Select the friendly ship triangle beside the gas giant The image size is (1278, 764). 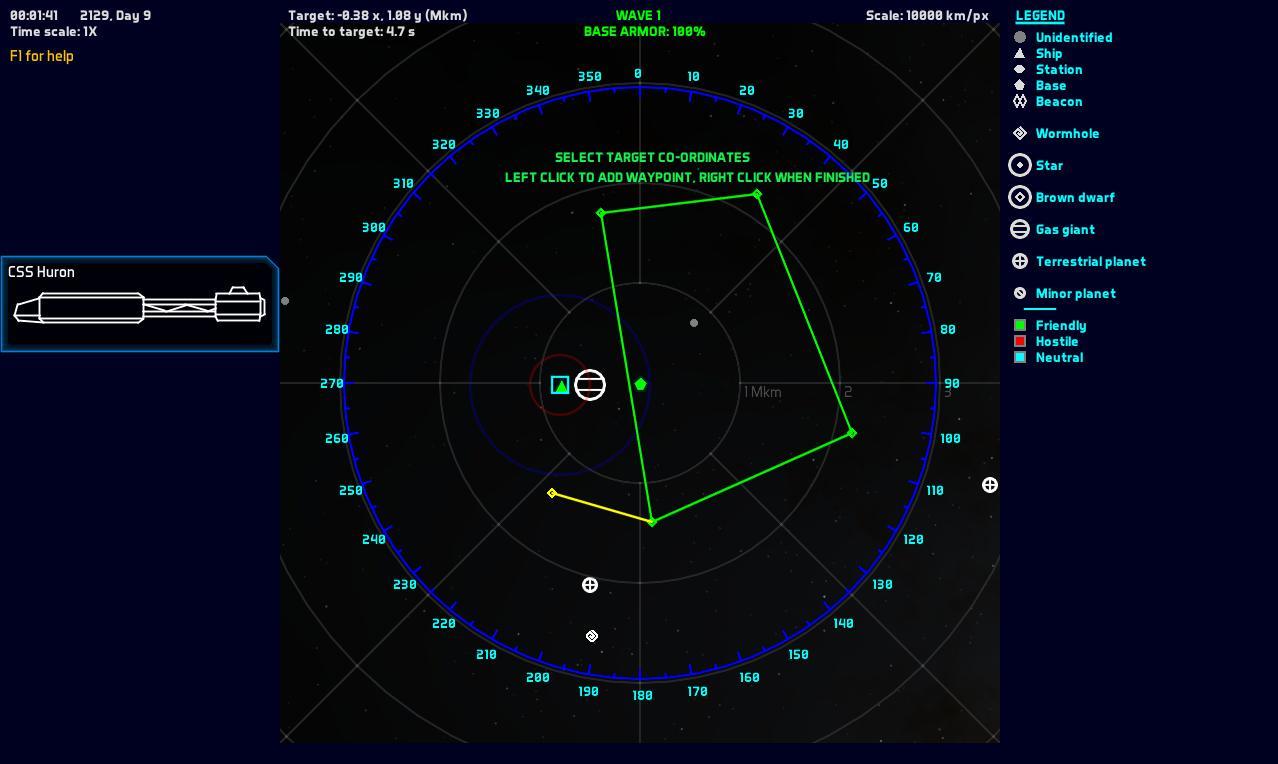[x=560, y=385]
